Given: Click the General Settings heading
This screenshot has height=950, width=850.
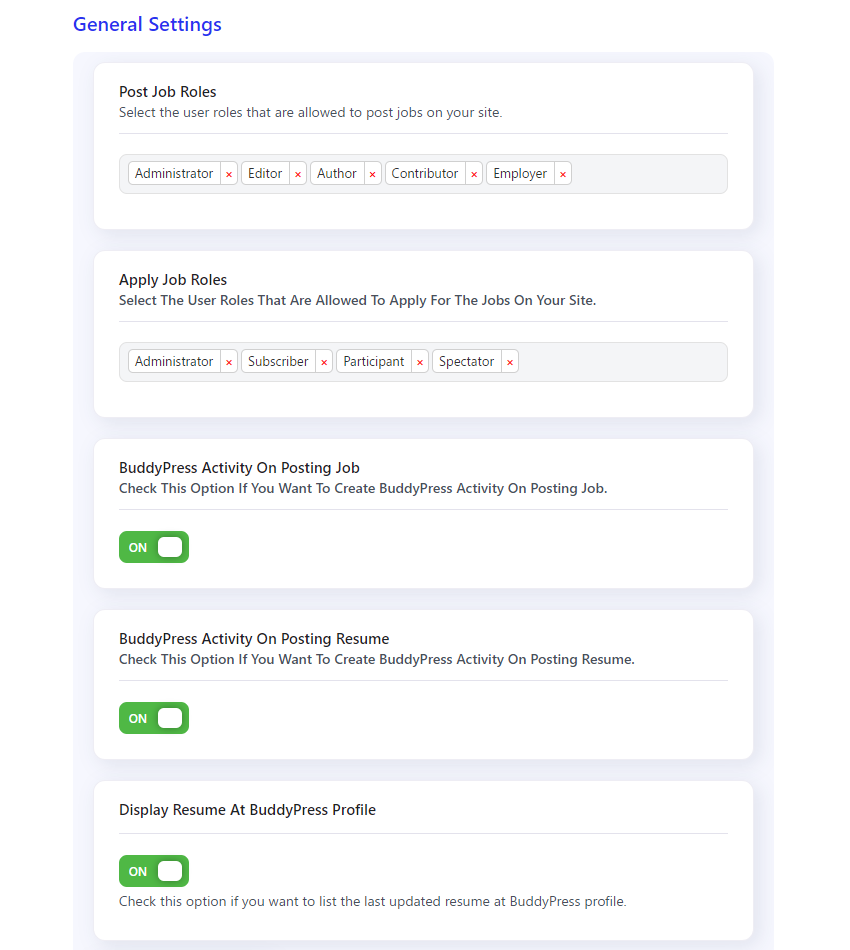Looking at the screenshot, I should tap(147, 24).
